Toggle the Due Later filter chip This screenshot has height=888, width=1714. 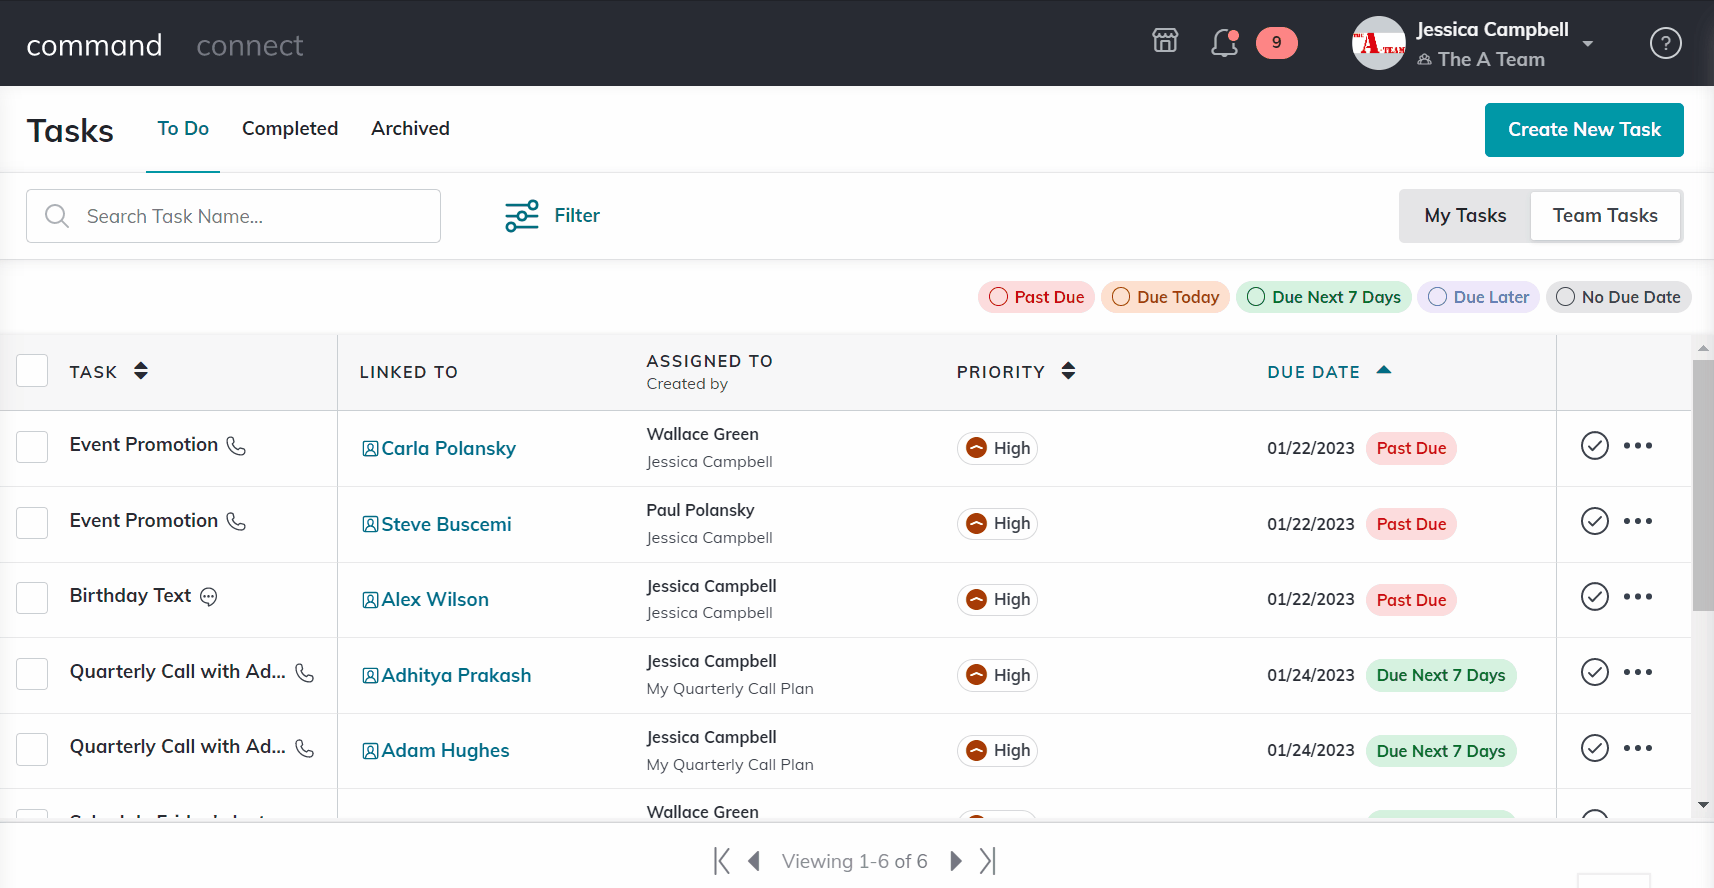click(x=1478, y=297)
